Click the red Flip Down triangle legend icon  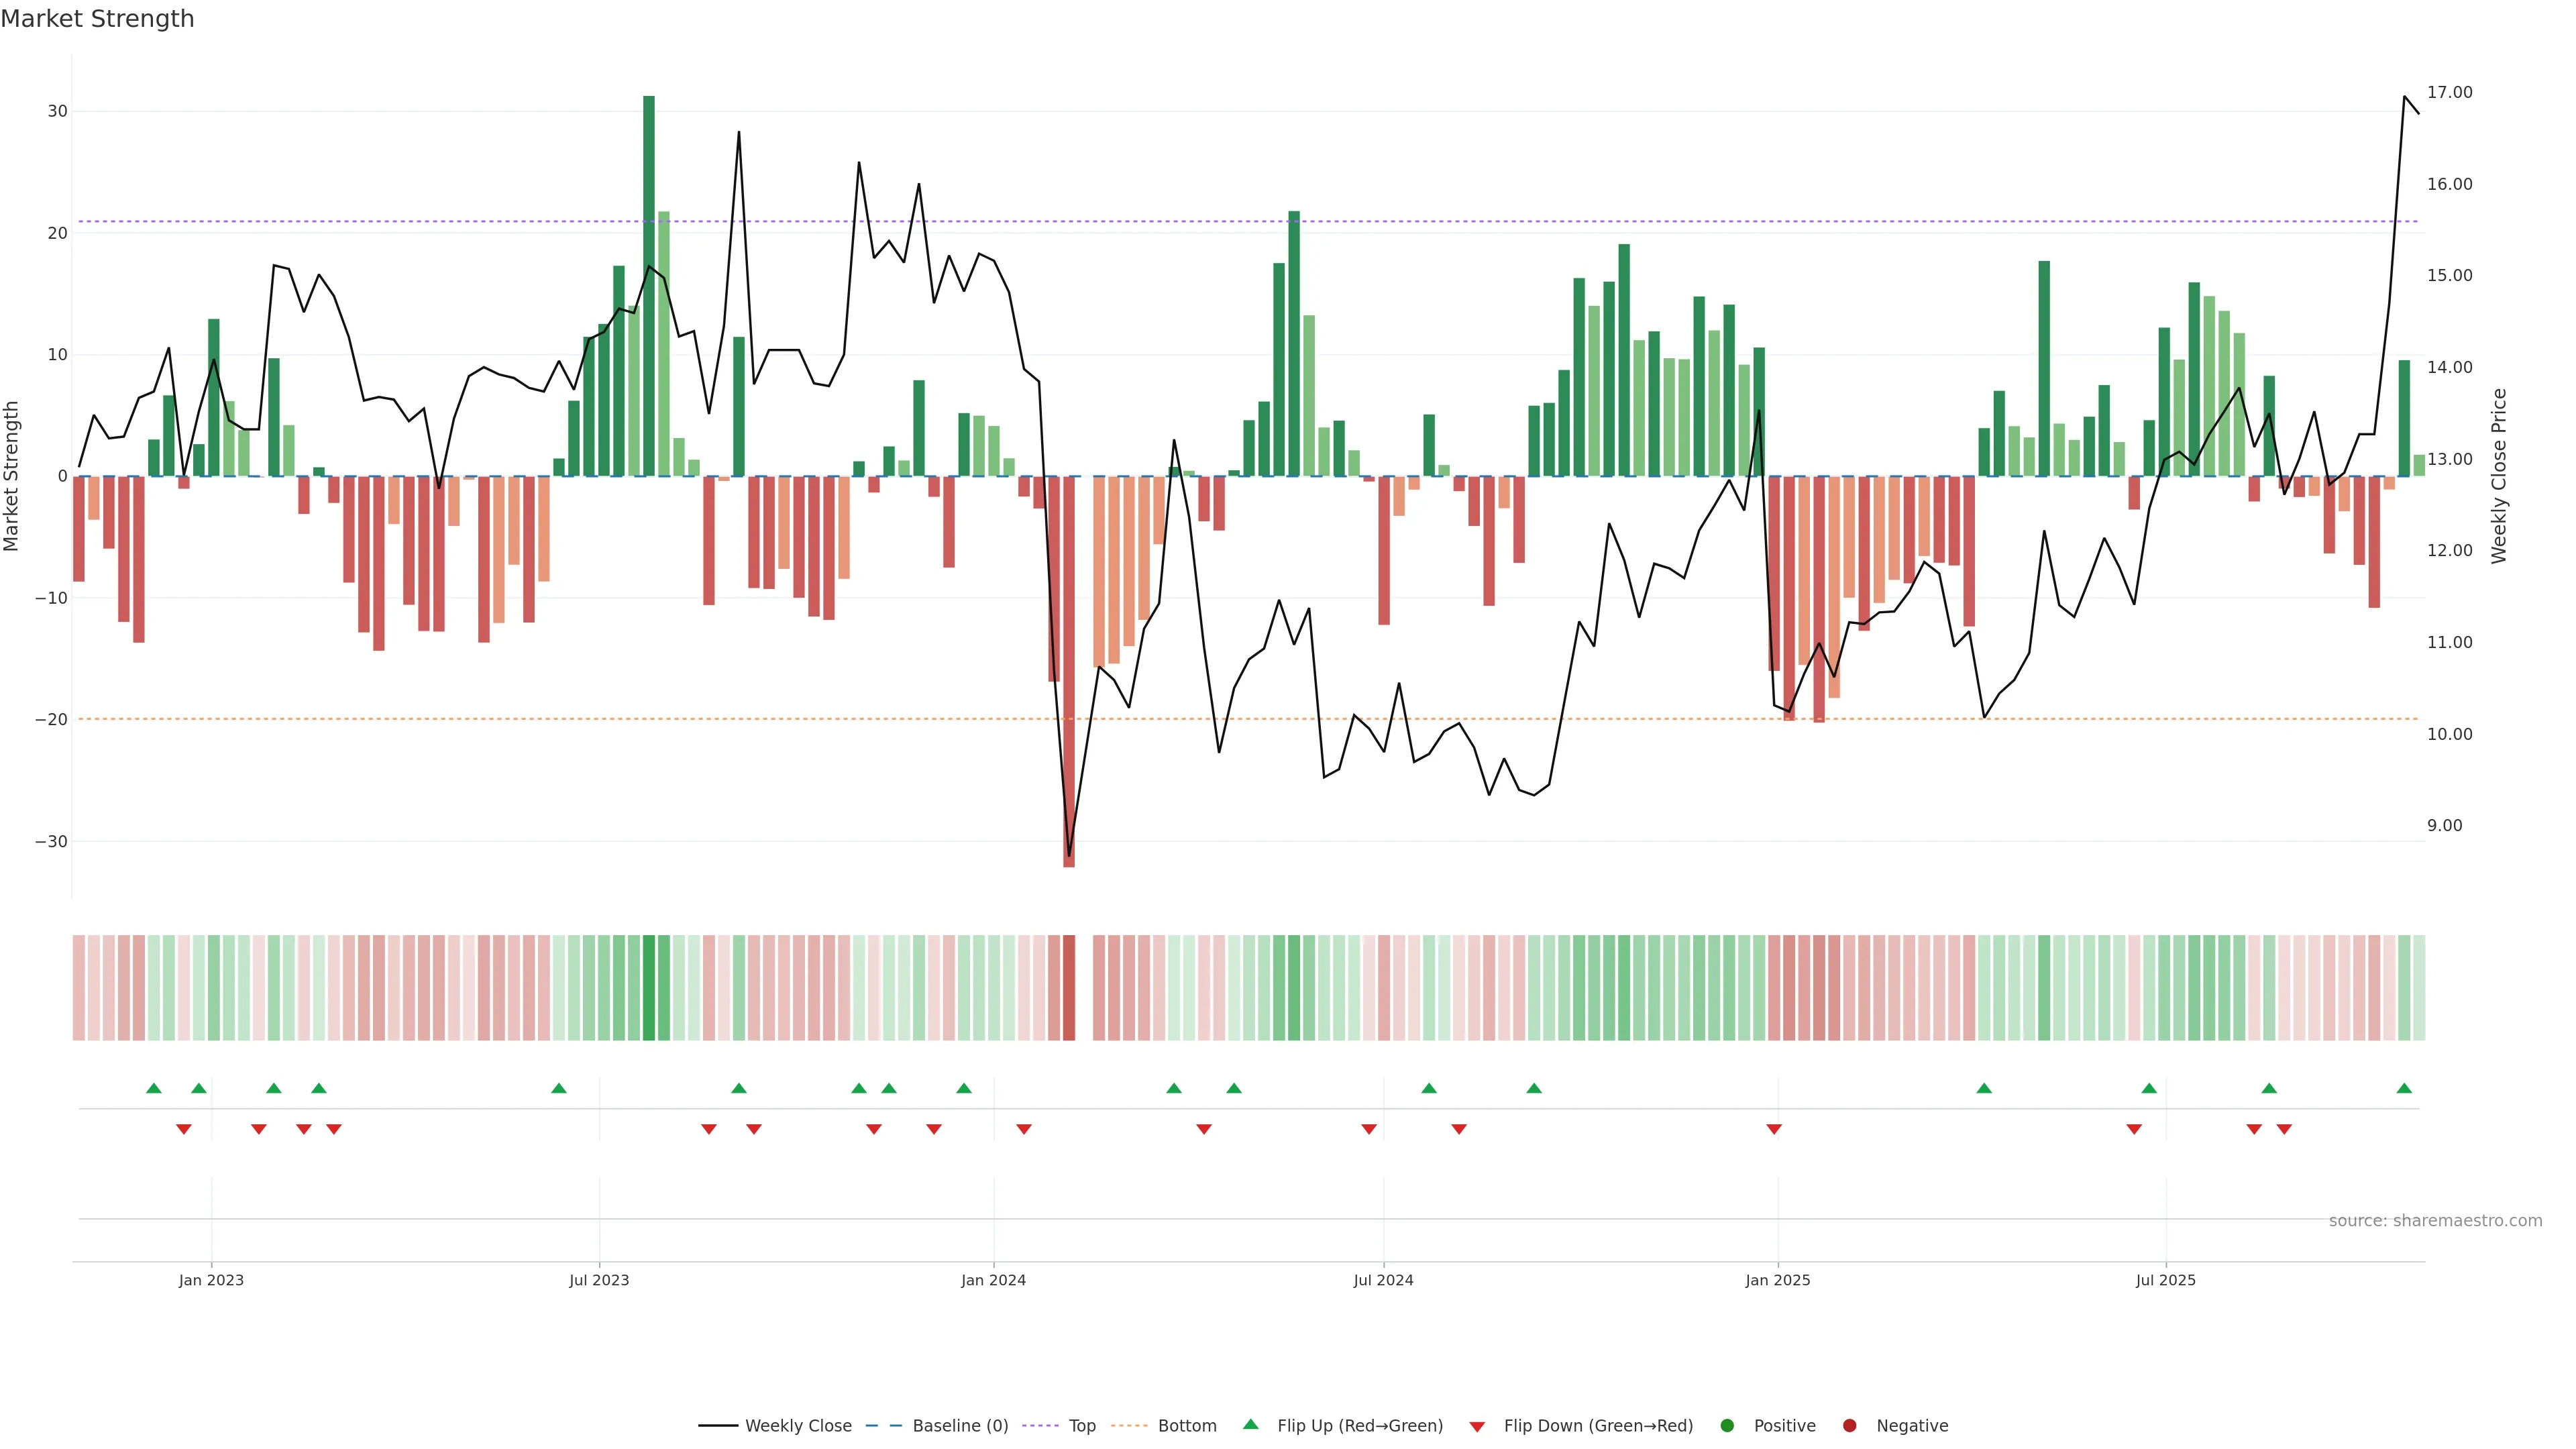pyautogui.click(x=1477, y=1427)
